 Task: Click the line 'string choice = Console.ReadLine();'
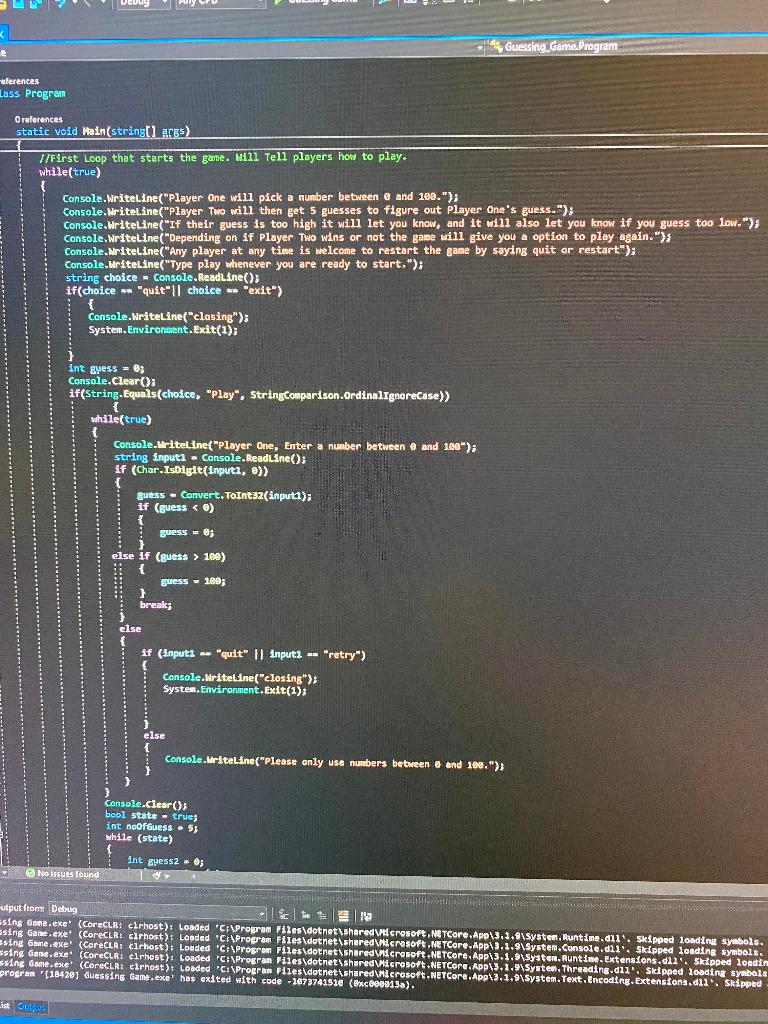tap(162, 278)
